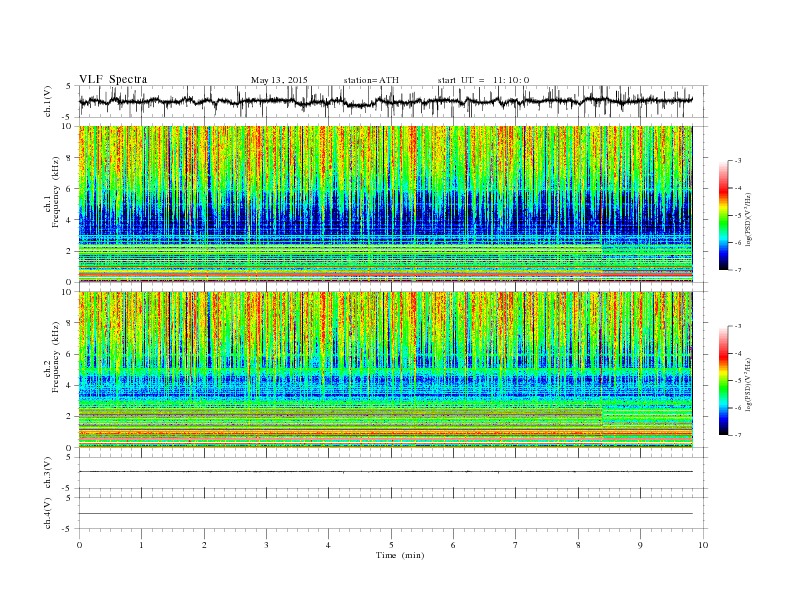Click the "VLF Spectra" plot title

pos(113,79)
